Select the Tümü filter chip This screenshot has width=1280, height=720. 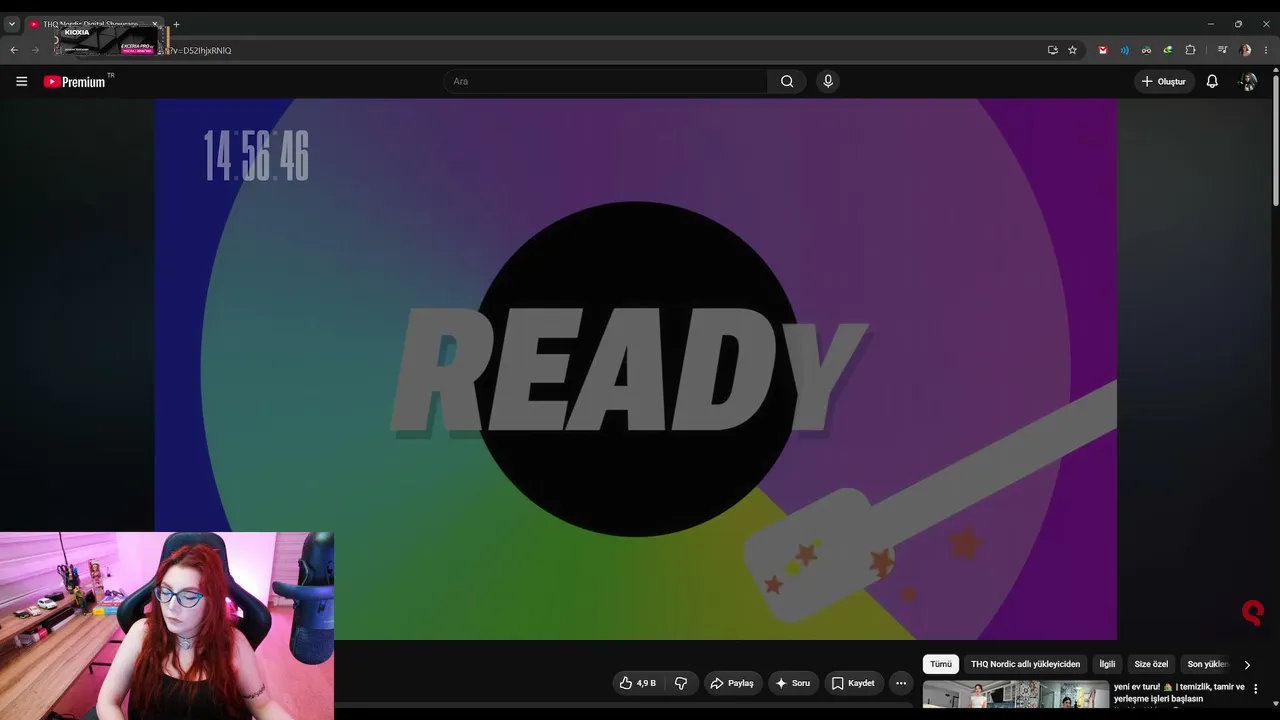pos(941,664)
